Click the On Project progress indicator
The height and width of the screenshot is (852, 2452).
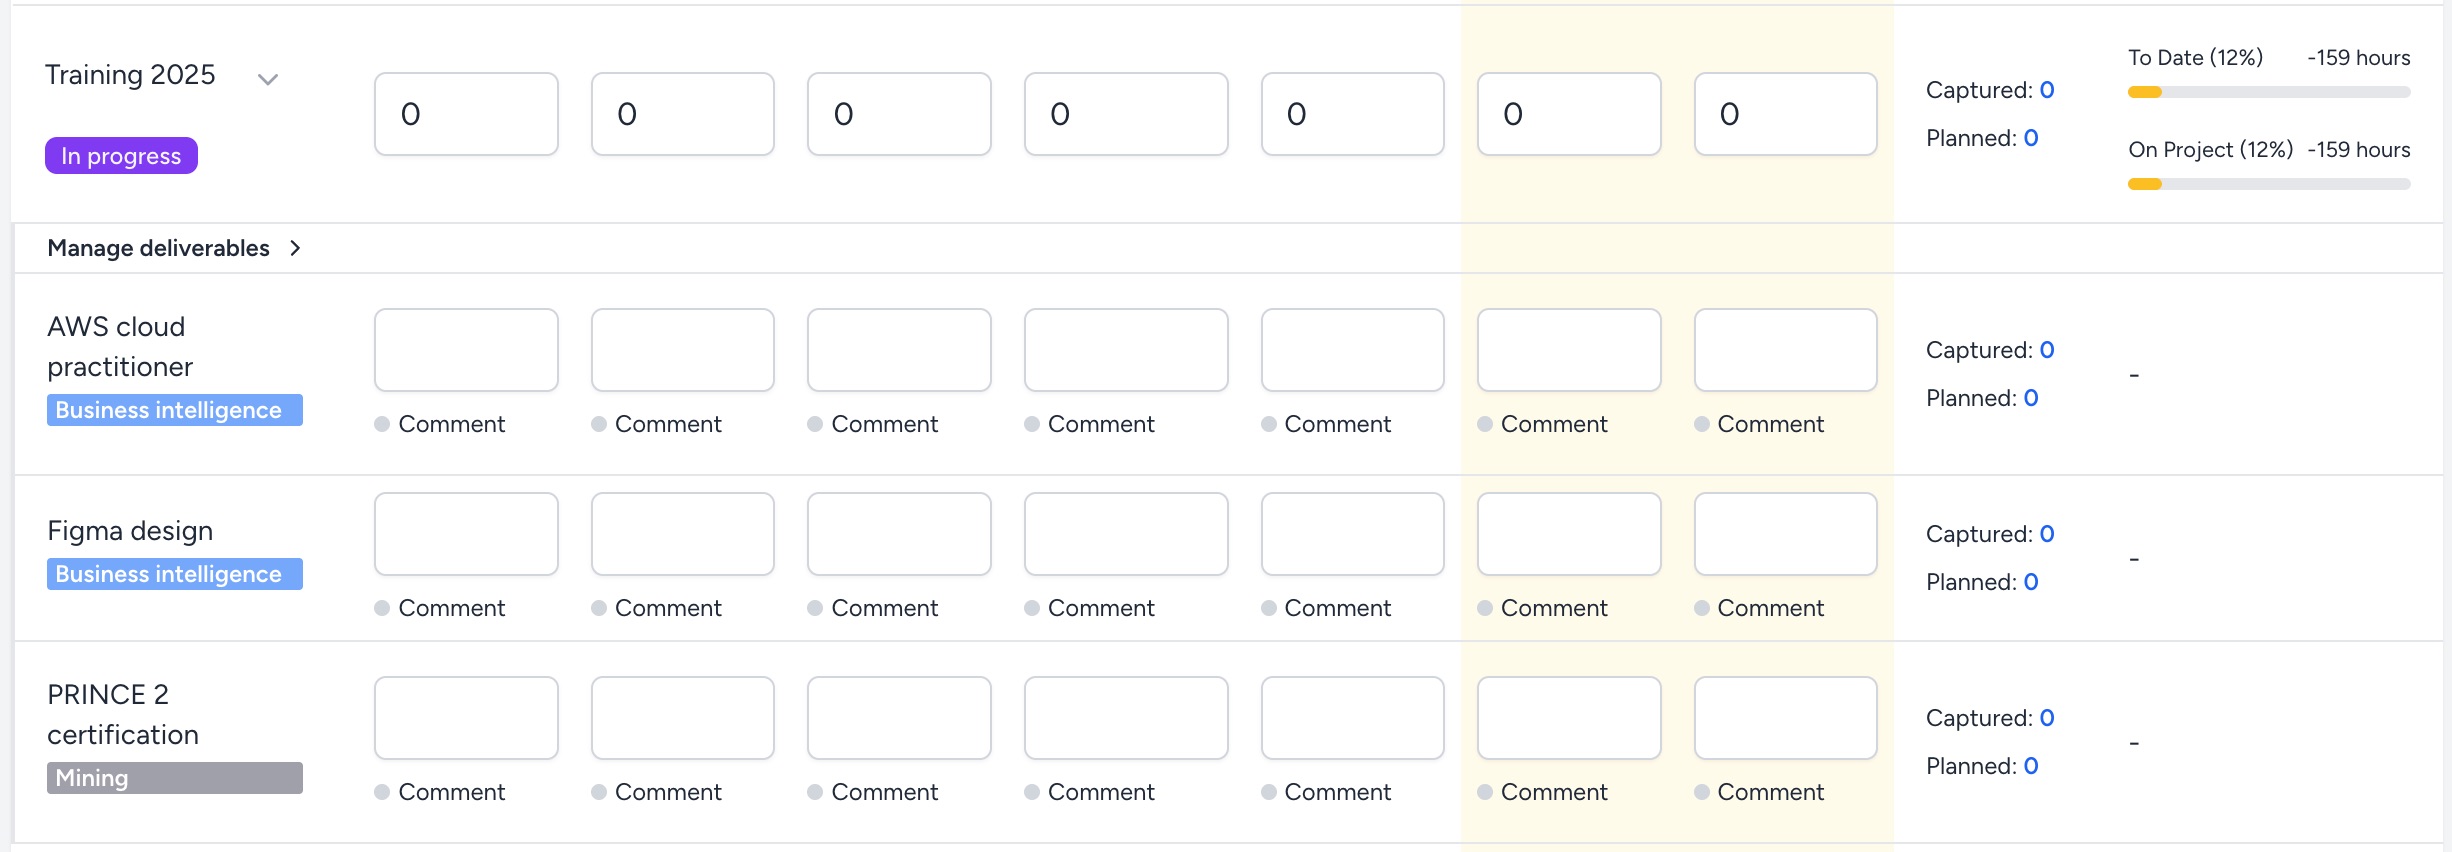click(x=2268, y=184)
